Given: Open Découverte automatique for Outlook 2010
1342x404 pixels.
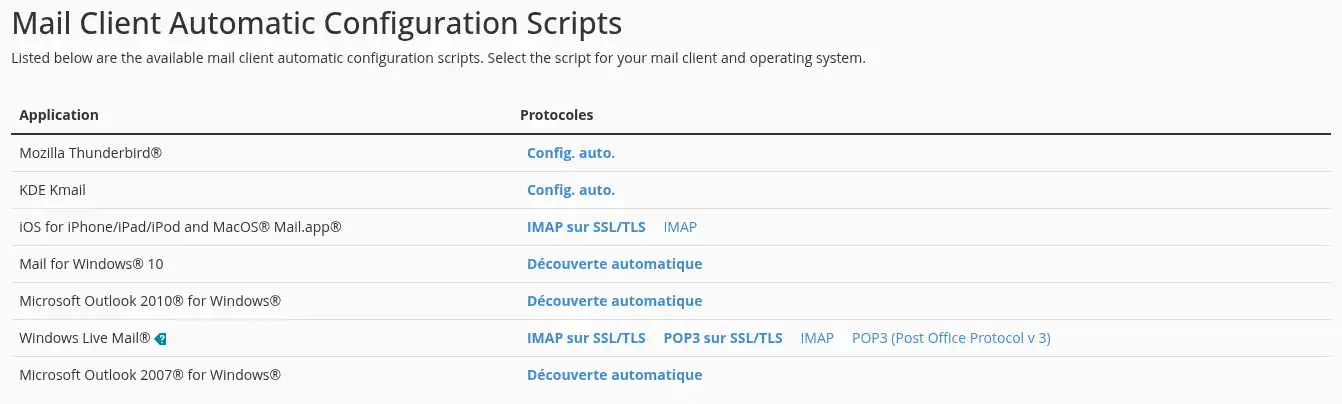Looking at the screenshot, I should tap(614, 301).
